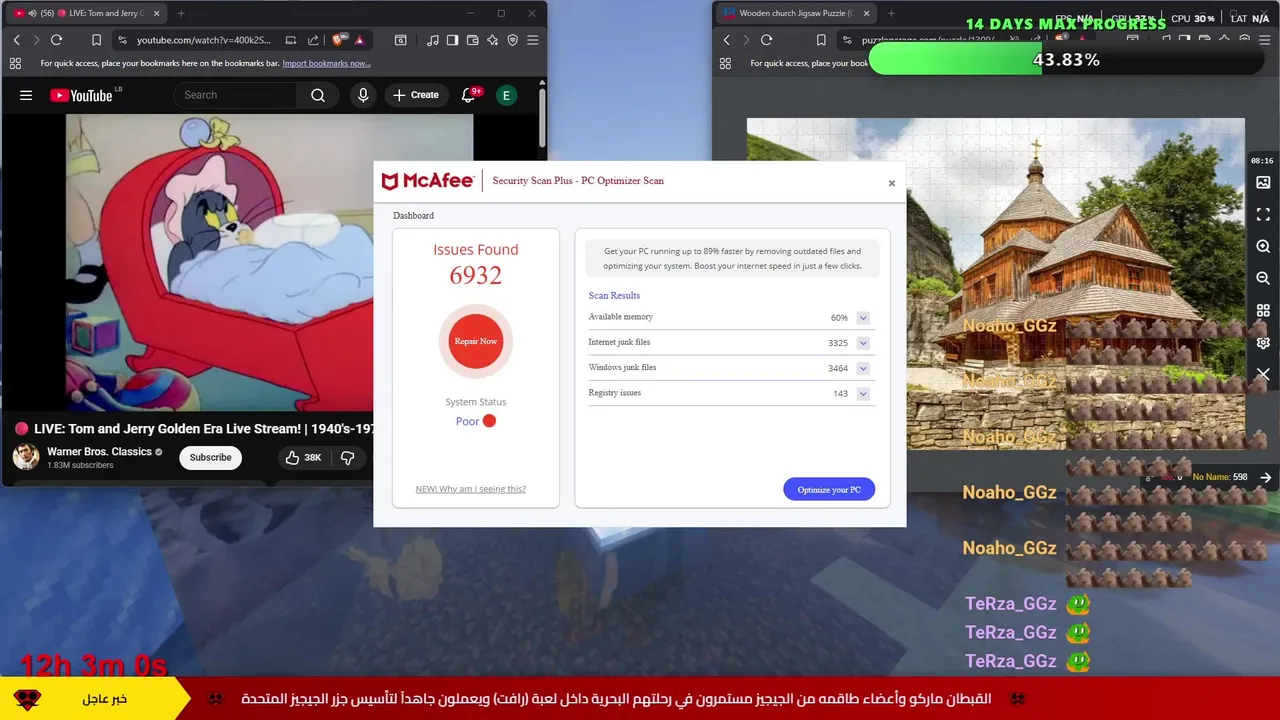Dislike the Tom and Jerry video

(347, 457)
